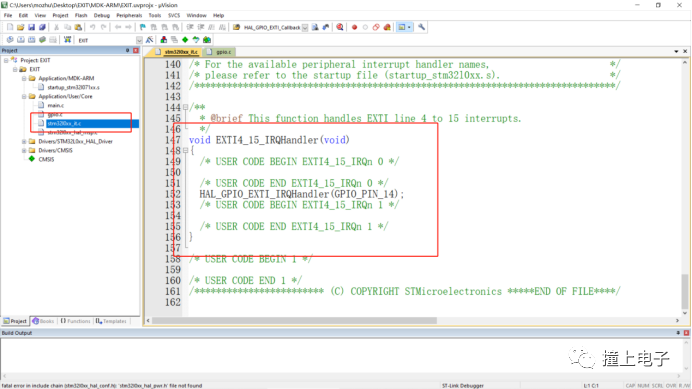
Task: Open the Configuration wrench icon
Action: pos(421,27)
